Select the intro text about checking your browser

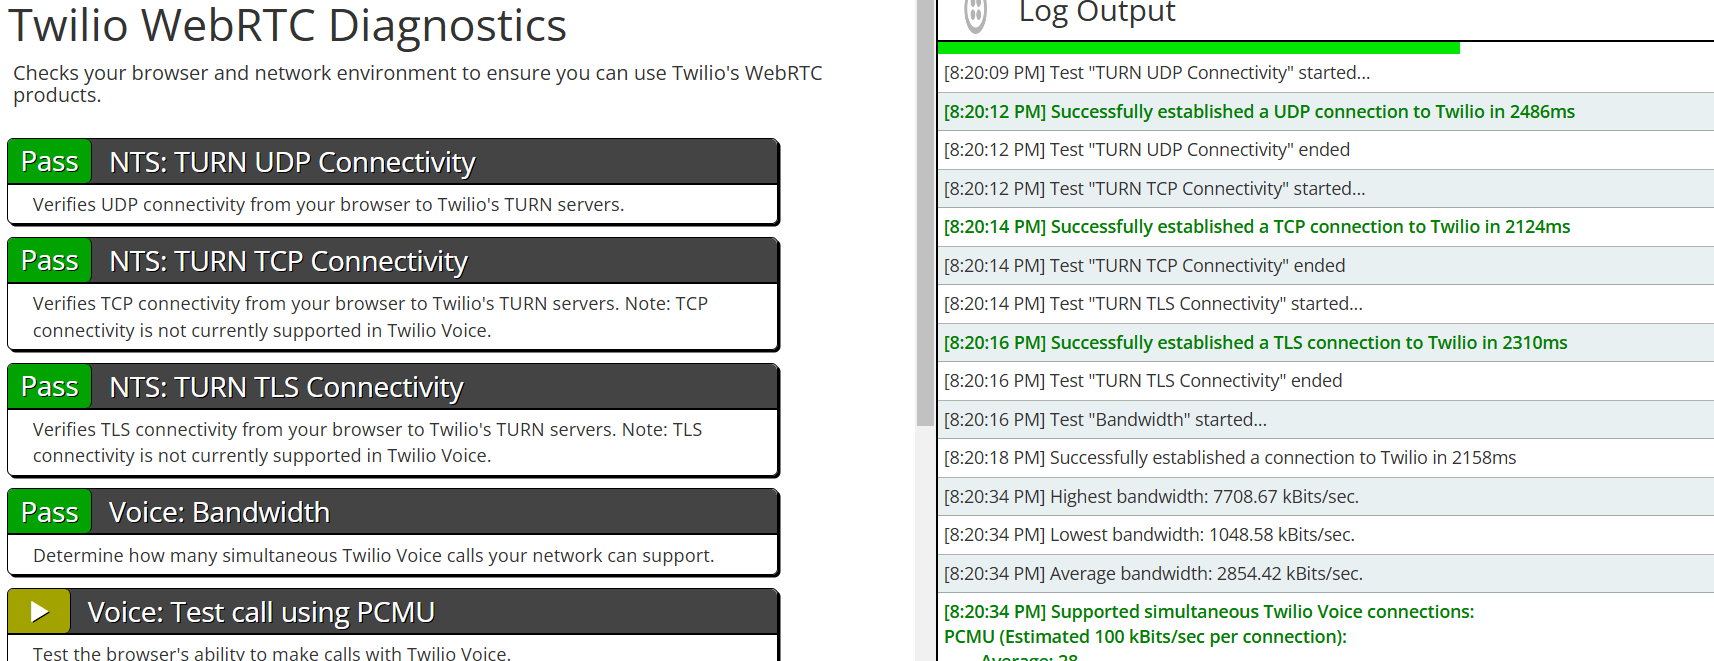click(x=417, y=84)
